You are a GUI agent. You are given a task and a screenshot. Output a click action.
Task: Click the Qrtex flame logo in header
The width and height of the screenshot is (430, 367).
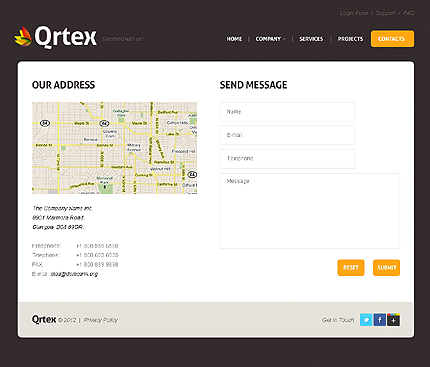tap(23, 36)
